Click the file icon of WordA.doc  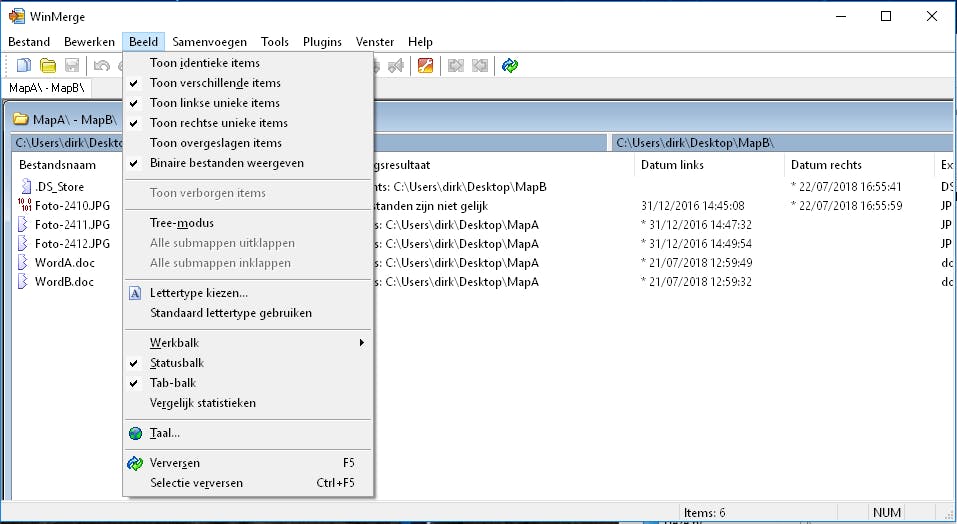(23, 262)
